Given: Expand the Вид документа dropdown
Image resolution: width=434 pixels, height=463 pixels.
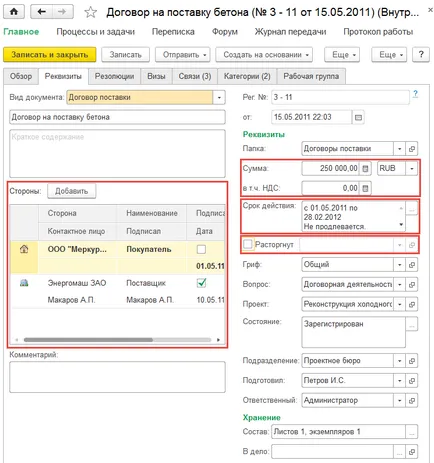Looking at the screenshot, I should (x=219, y=97).
